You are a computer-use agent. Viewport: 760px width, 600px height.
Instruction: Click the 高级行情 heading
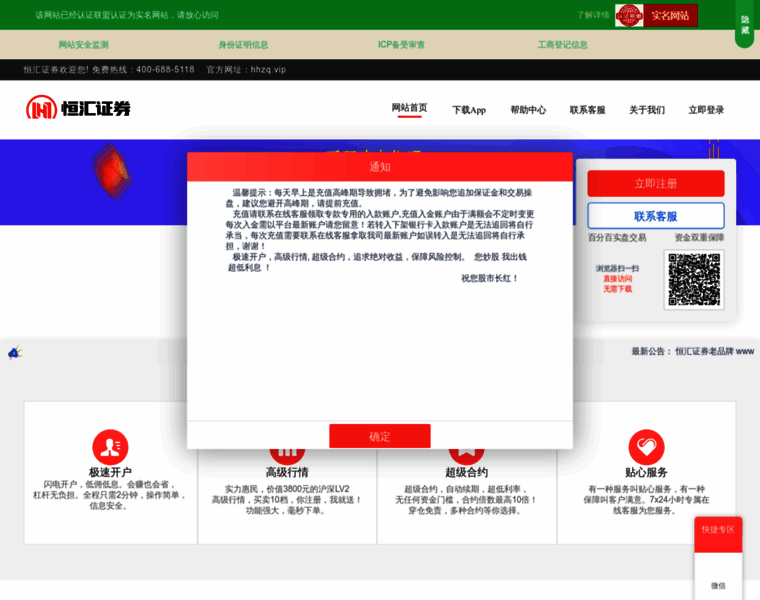287,472
